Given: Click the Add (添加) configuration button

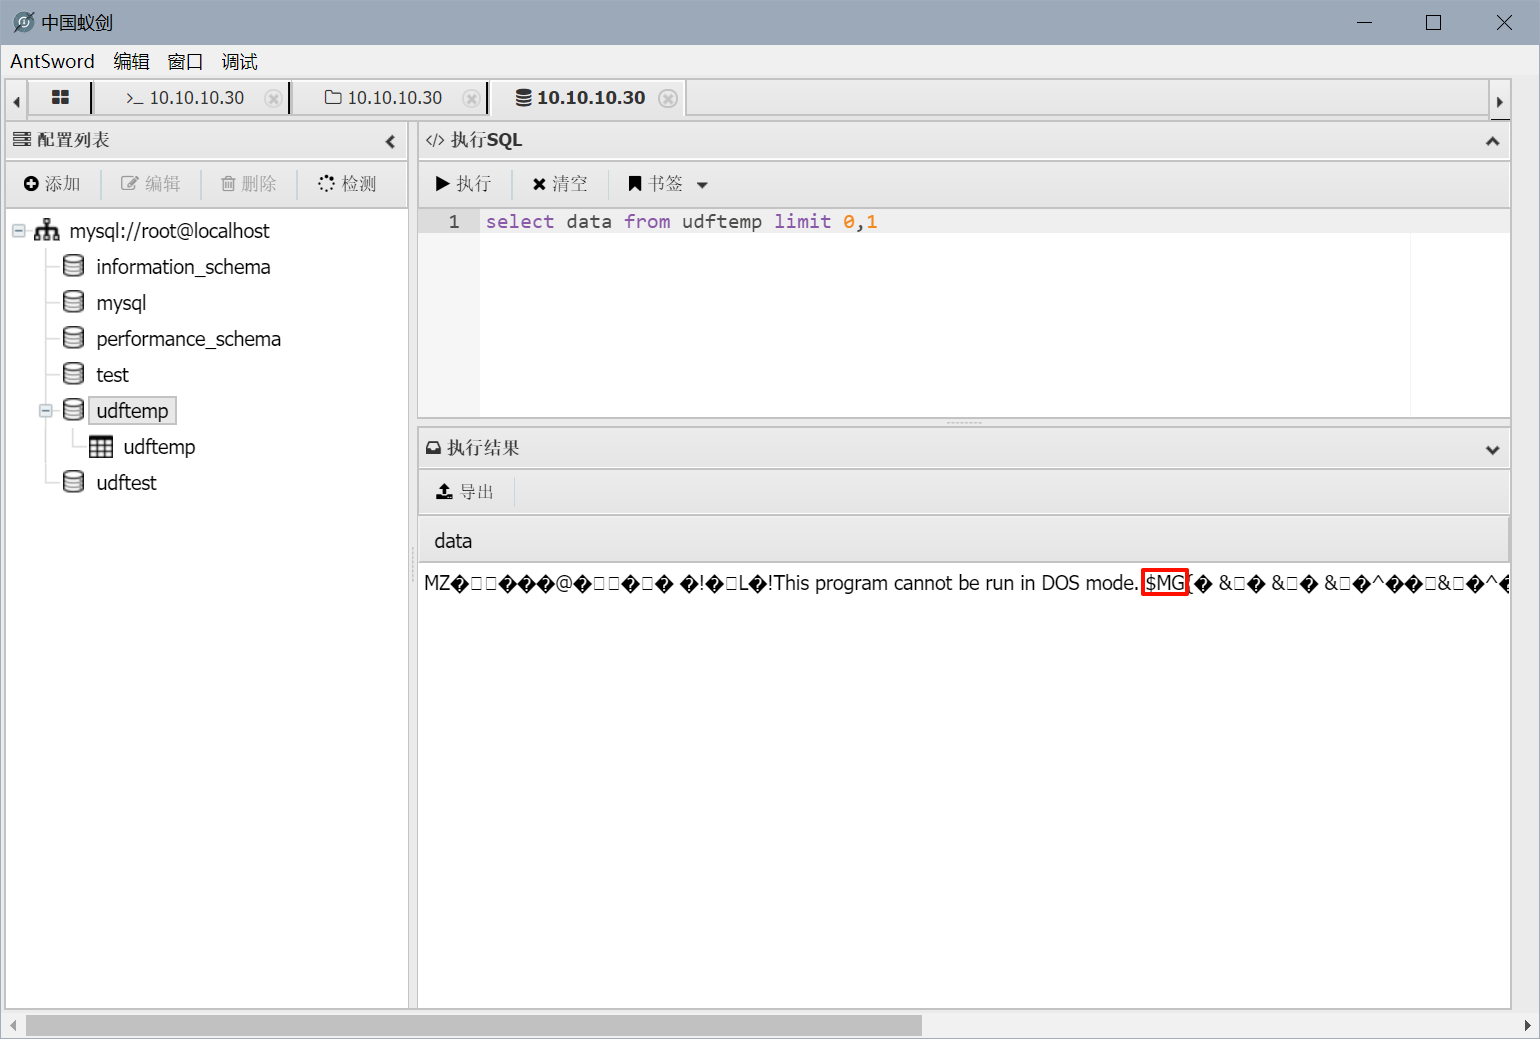Looking at the screenshot, I should click(x=52, y=184).
